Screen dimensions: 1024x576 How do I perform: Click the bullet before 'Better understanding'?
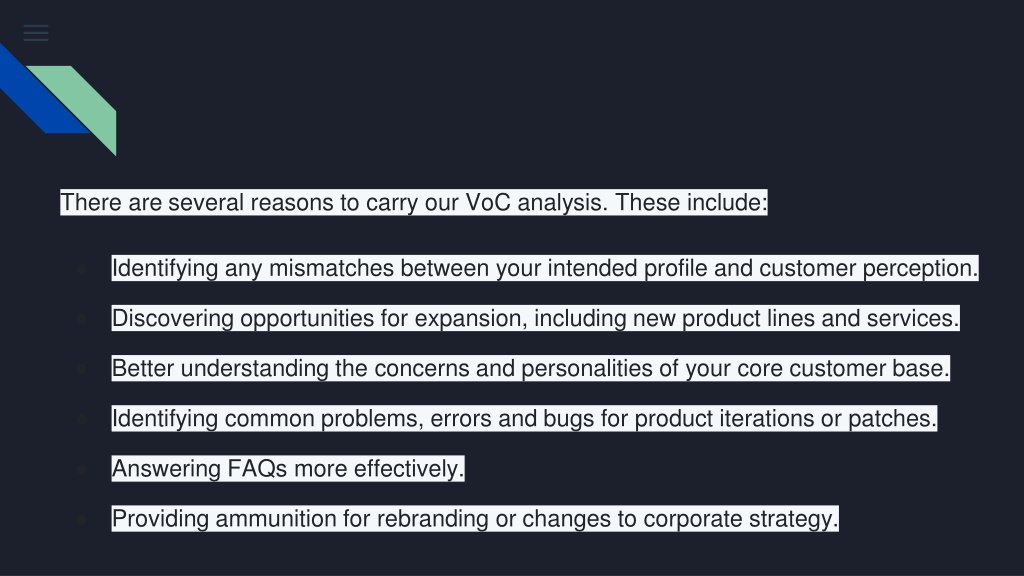82,369
